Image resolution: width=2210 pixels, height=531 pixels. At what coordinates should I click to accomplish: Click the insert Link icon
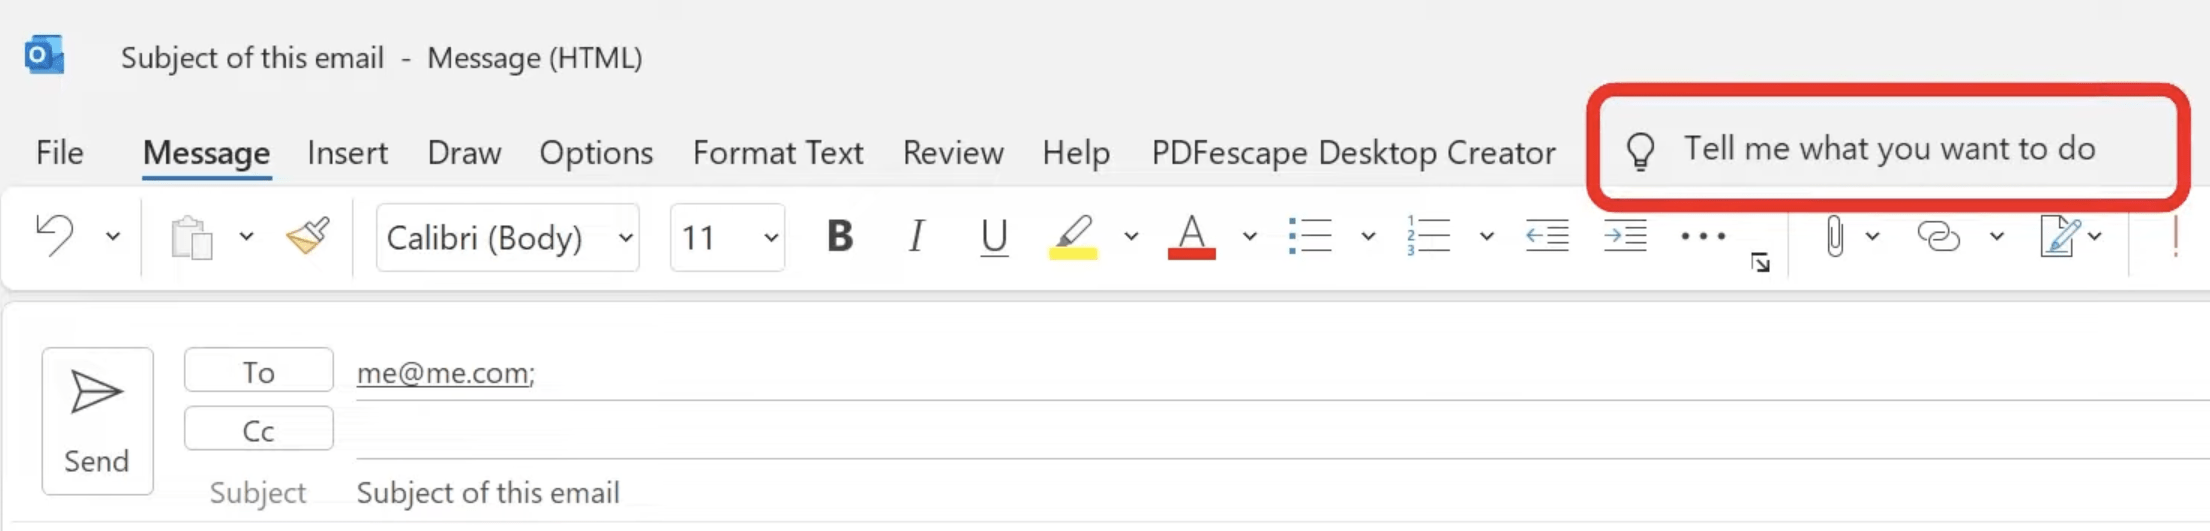tap(1938, 237)
